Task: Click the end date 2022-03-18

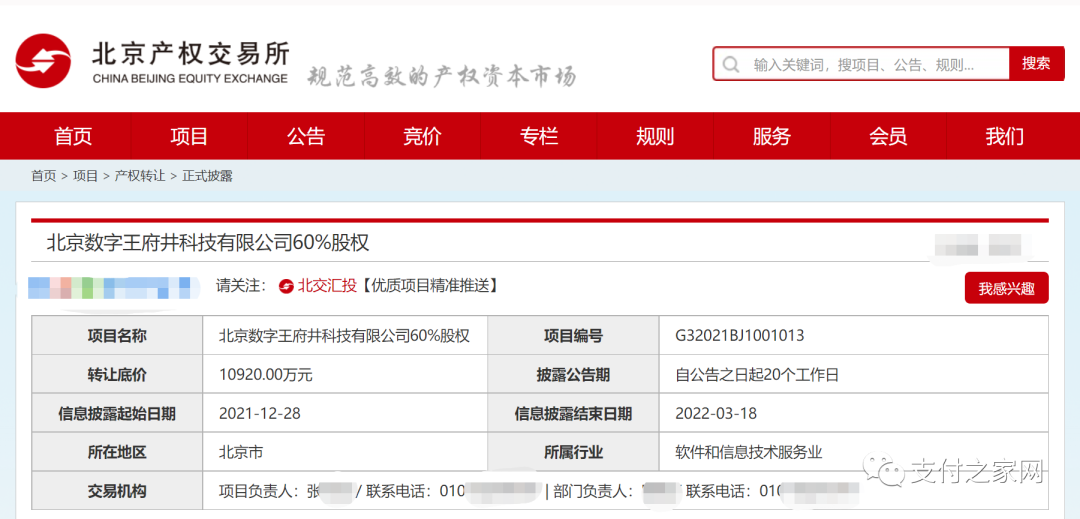Action: 716,414
